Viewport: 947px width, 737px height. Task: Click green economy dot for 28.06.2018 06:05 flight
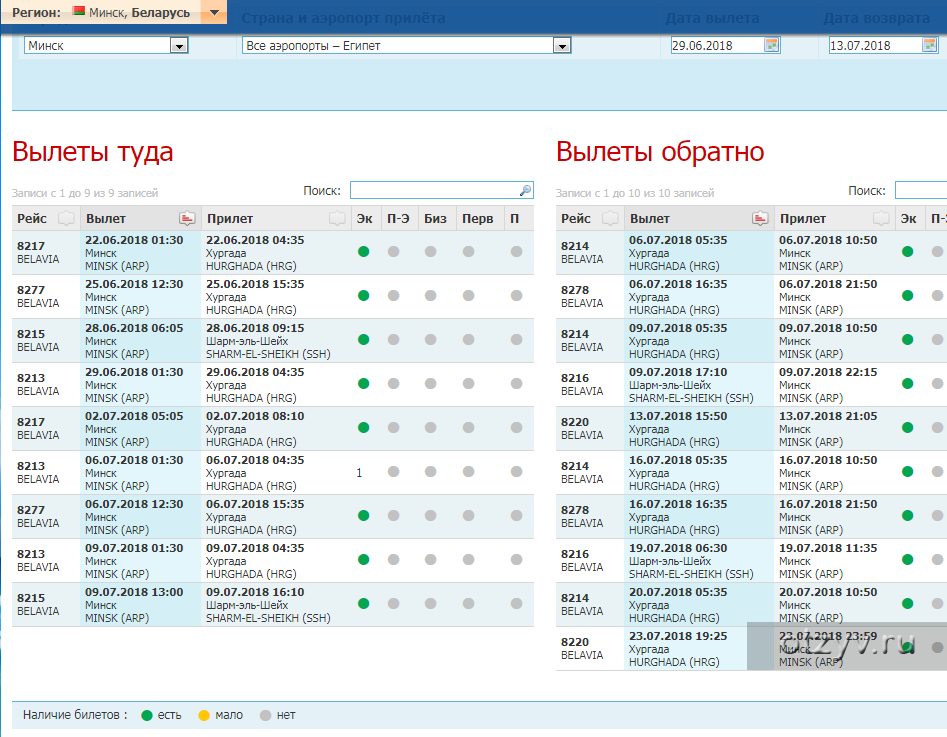coord(364,340)
